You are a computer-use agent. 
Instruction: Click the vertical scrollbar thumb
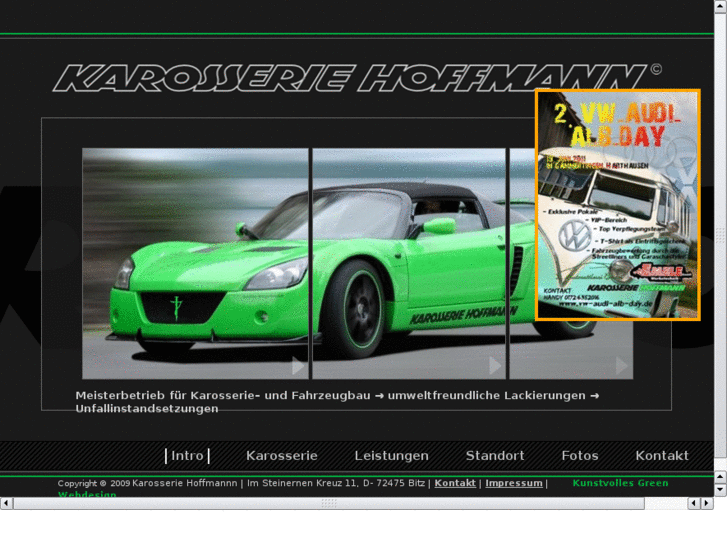coord(721,235)
